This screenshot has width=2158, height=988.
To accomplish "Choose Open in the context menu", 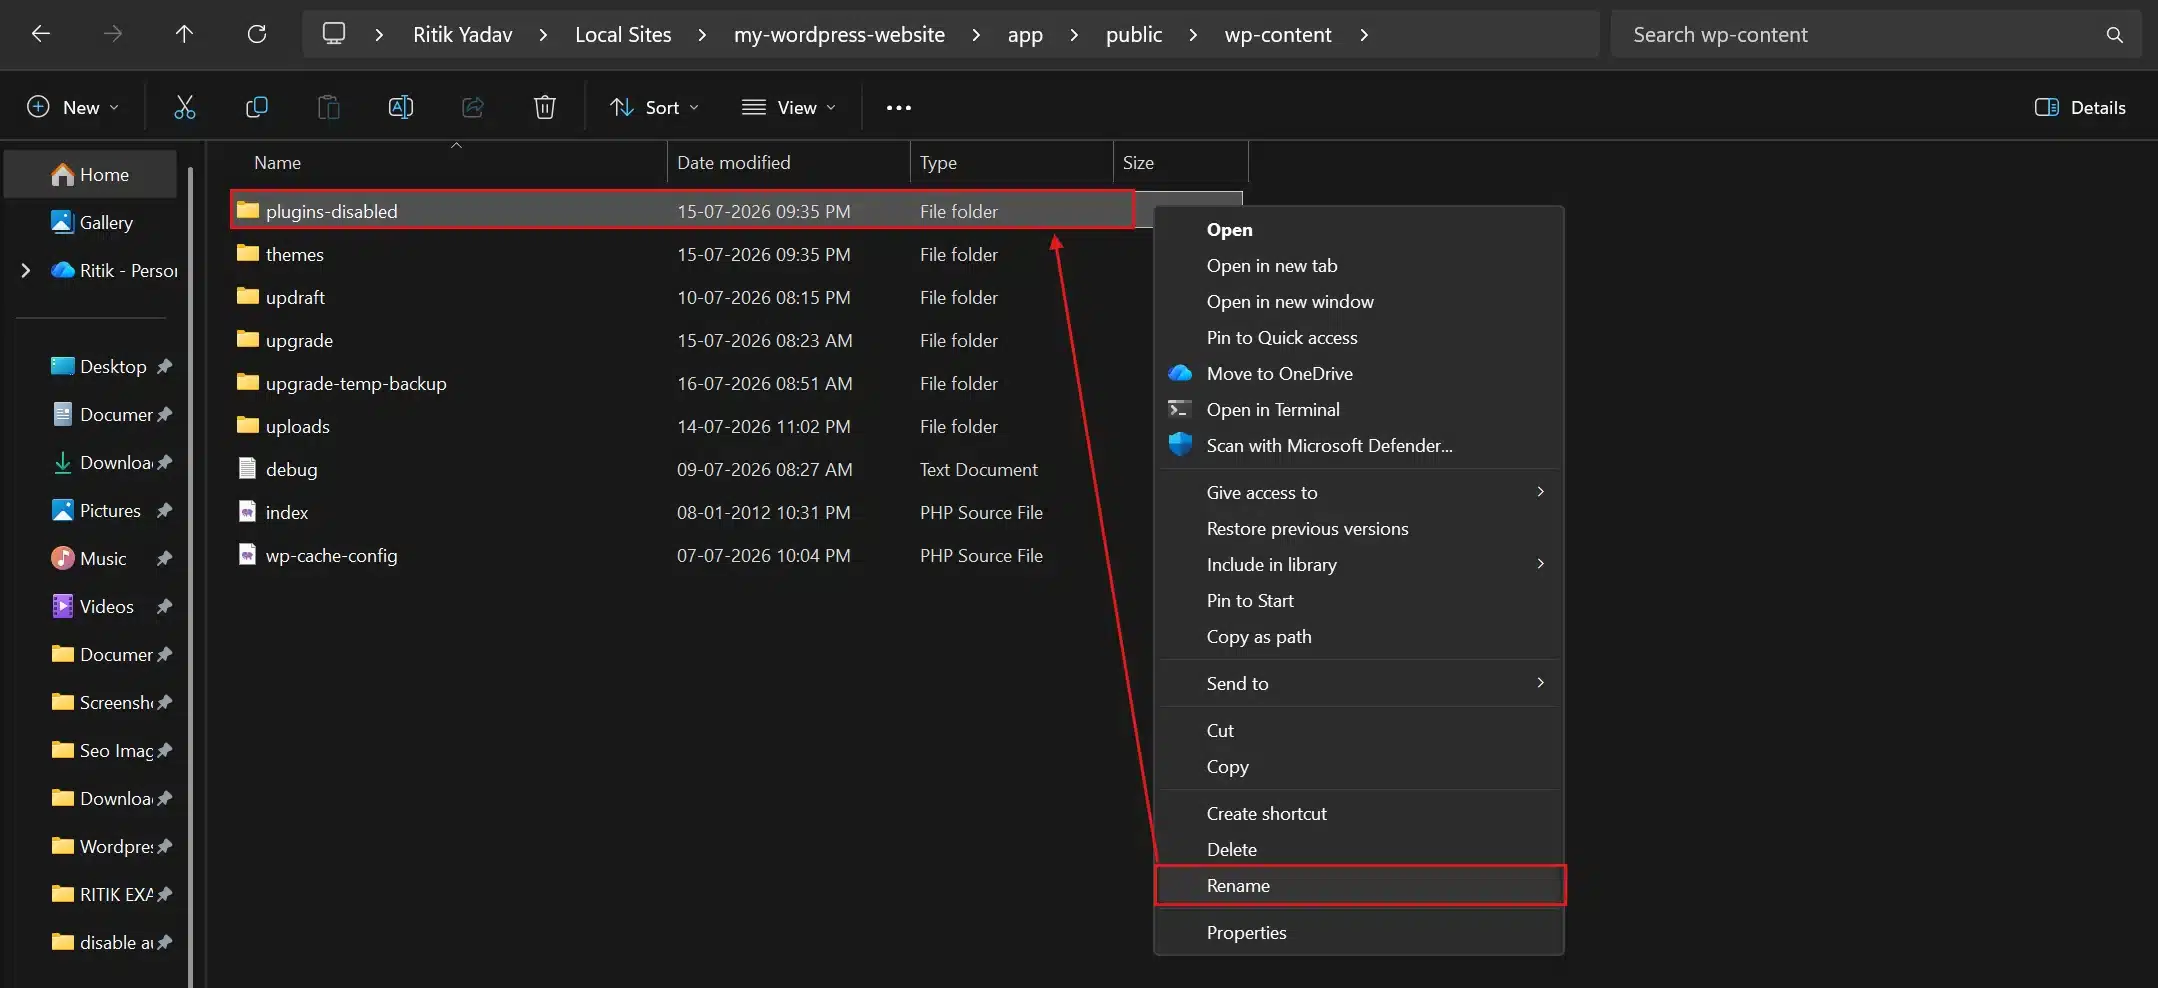I will click(1360, 229).
